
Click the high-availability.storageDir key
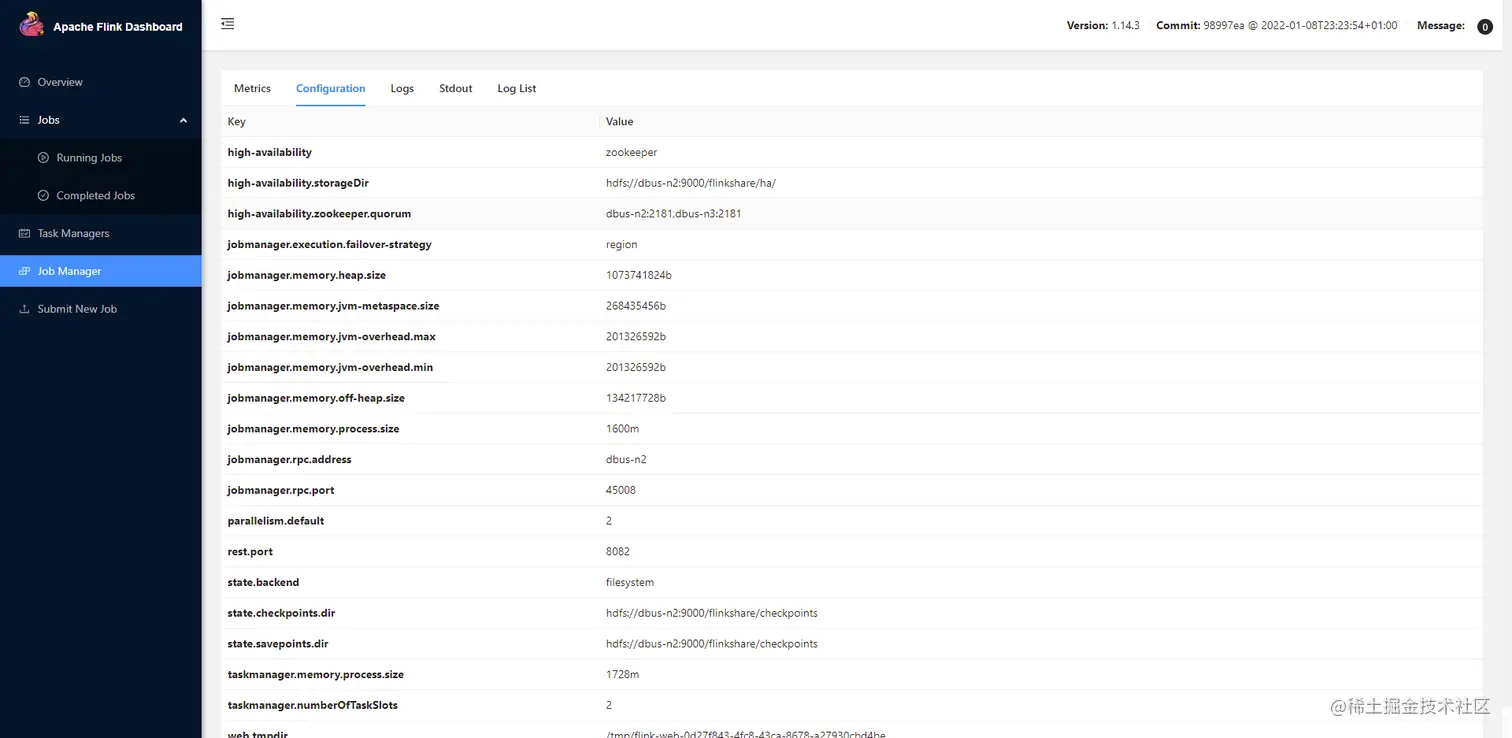pos(299,183)
